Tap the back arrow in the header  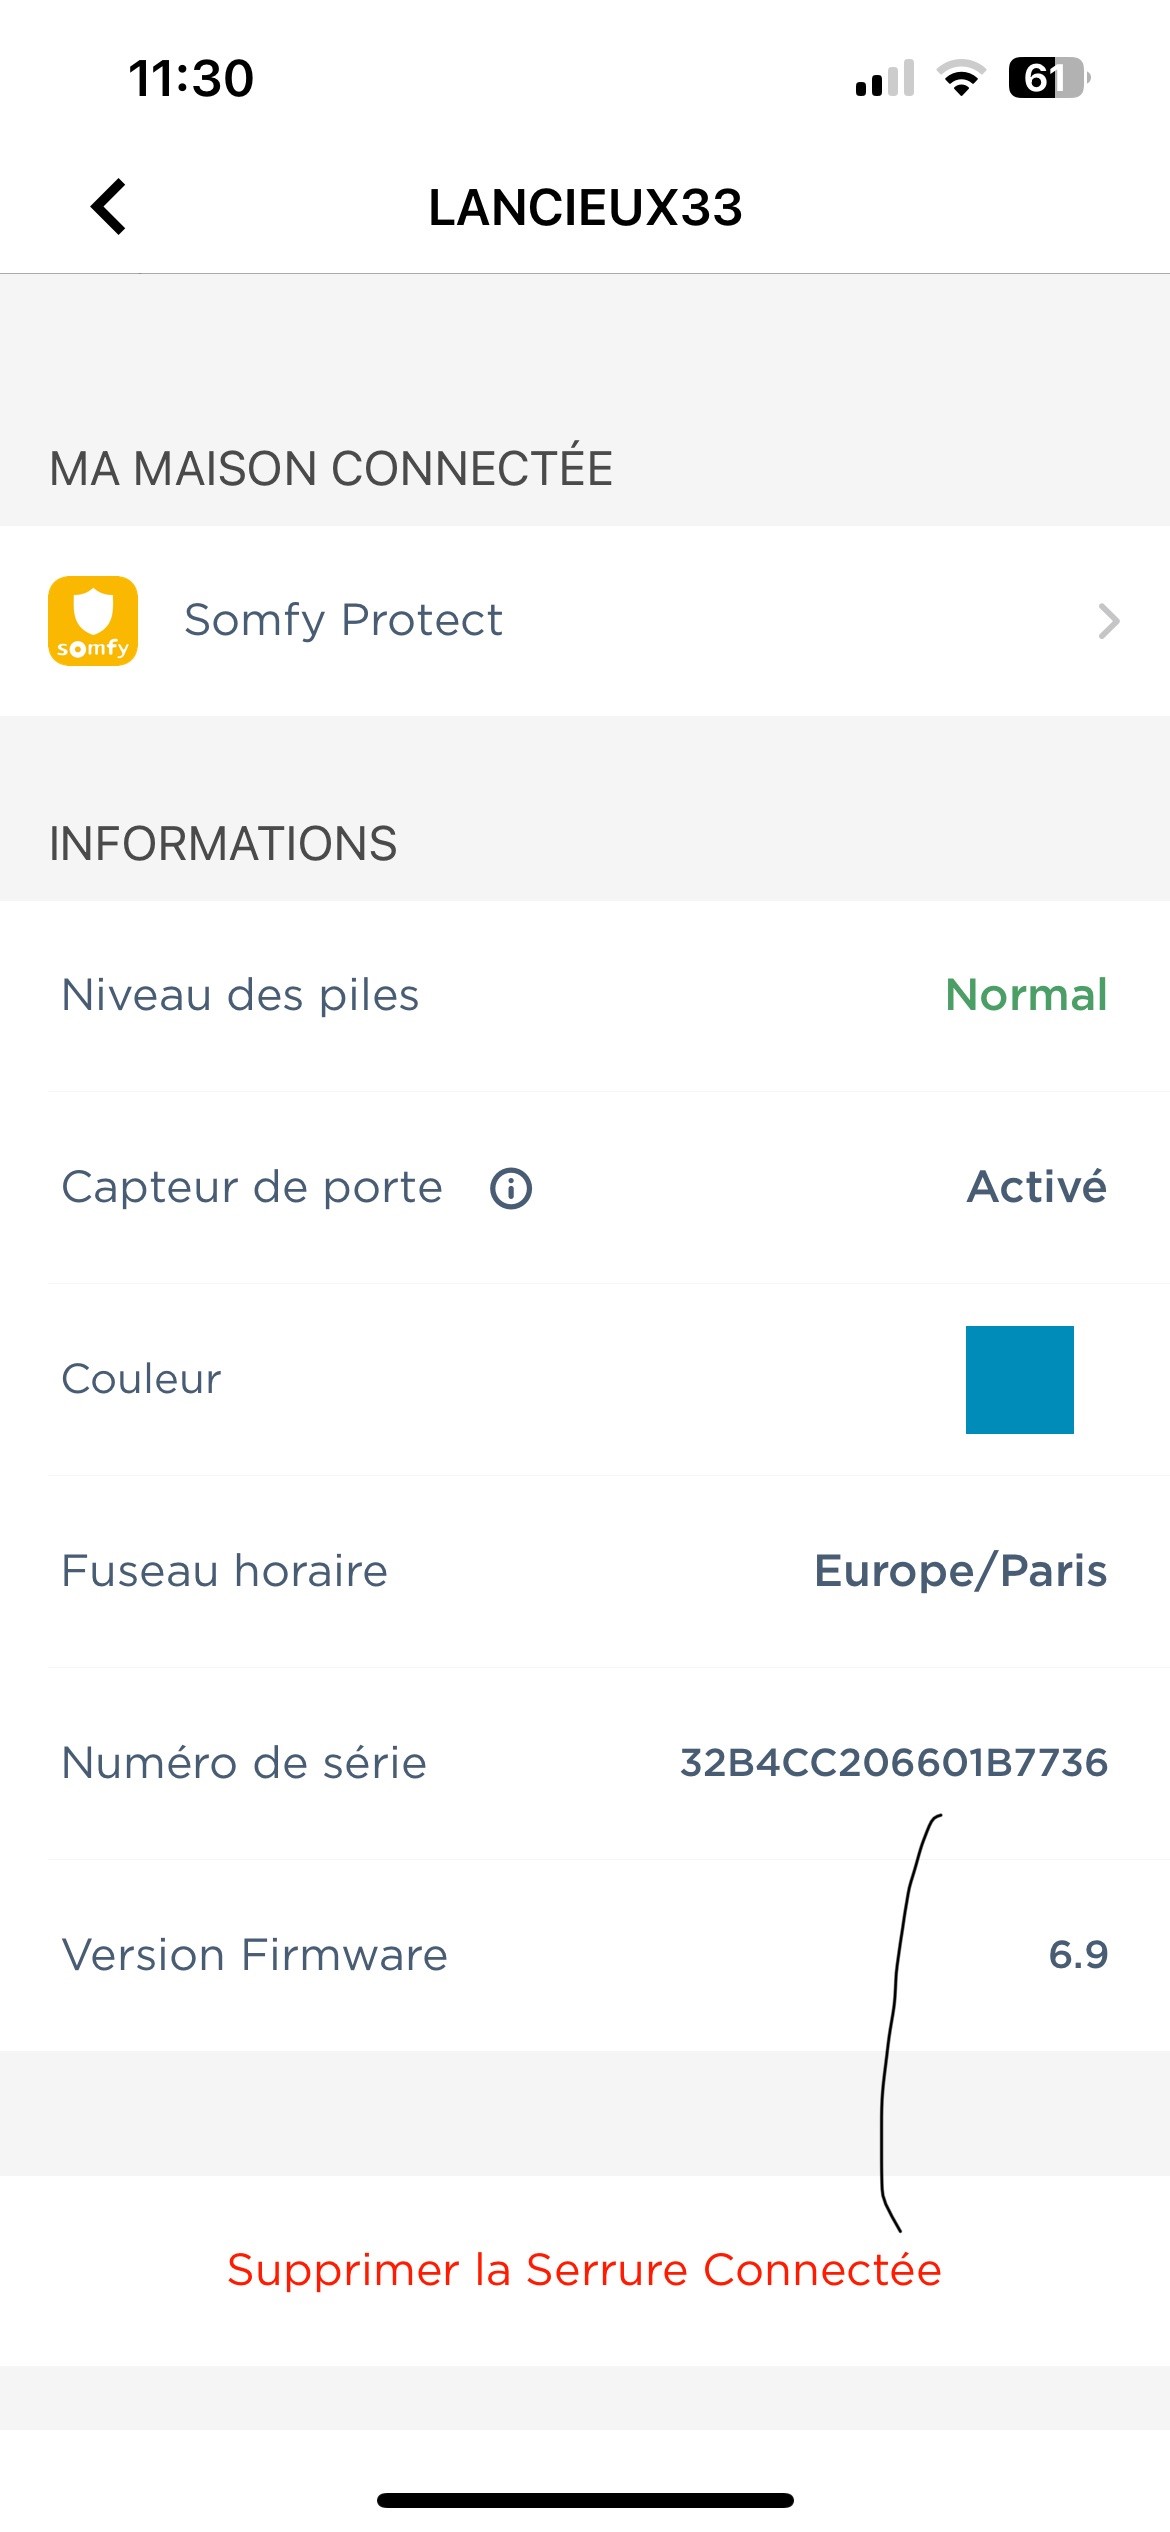(109, 207)
